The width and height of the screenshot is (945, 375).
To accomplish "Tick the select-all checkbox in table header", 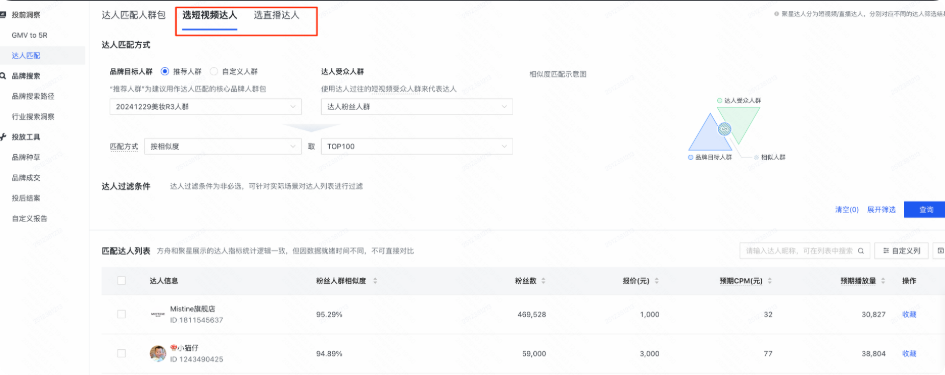I will pos(122,280).
